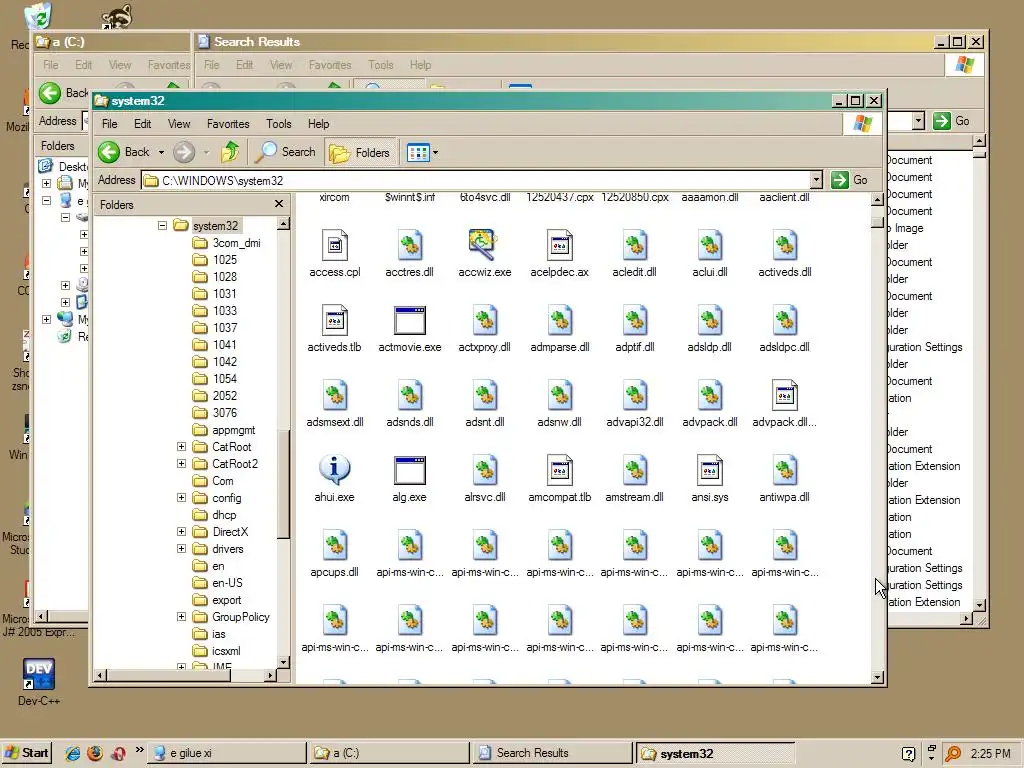Switch to Search Results taskbar button

click(552, 753)
